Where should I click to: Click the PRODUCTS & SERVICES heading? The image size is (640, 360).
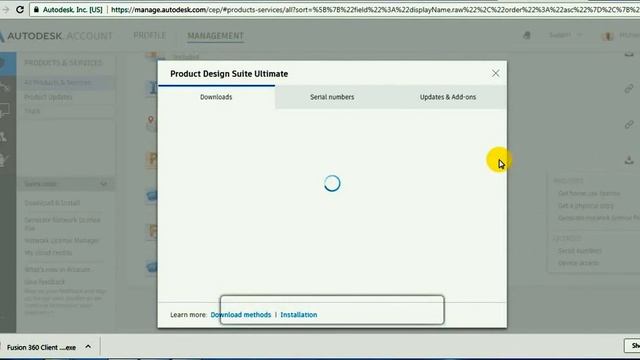(63, 63)
